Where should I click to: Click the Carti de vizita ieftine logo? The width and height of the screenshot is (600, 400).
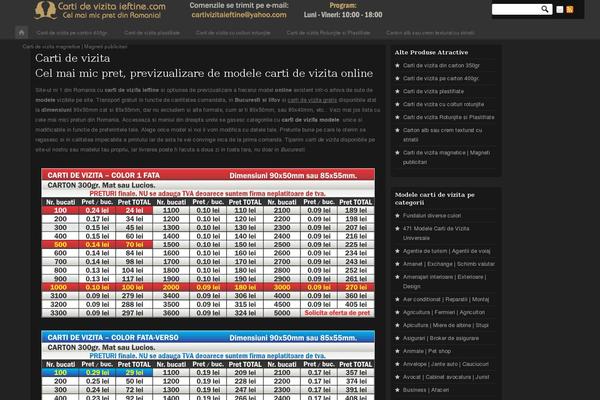coord(100,11)
